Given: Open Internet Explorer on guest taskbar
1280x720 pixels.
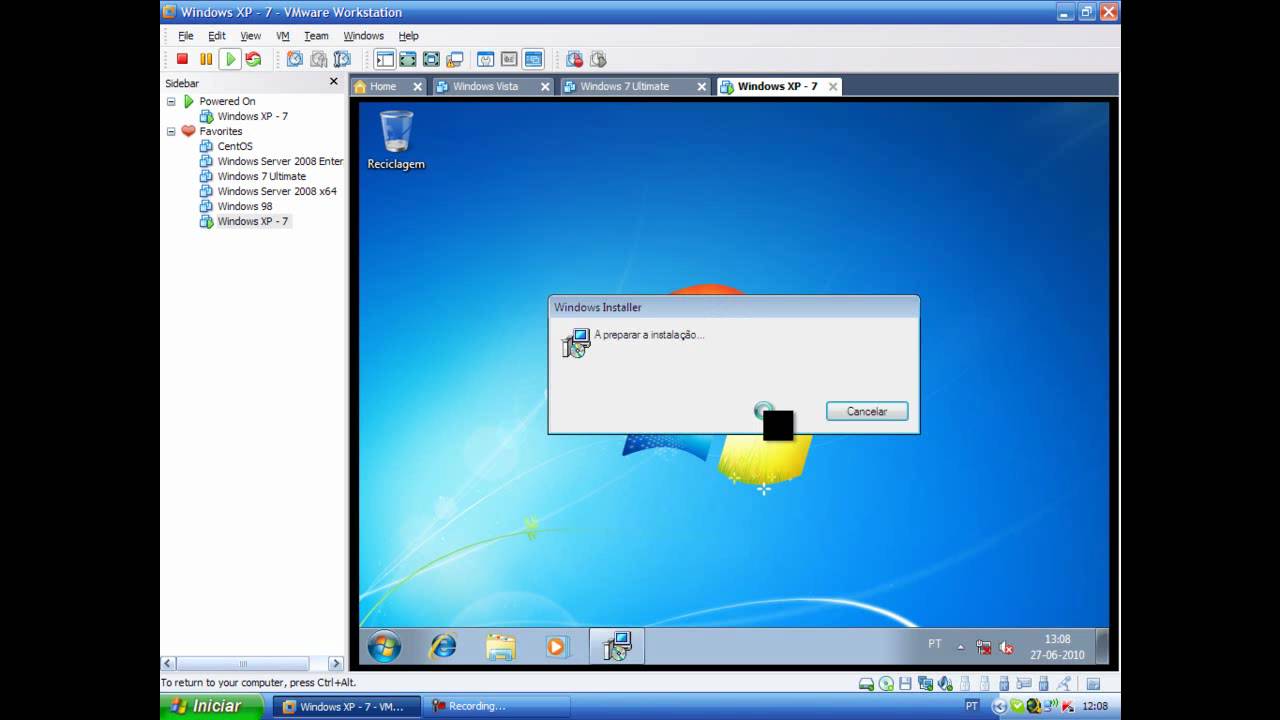Looking at the screenshot, I should pyautogui.click(x=442, y=646).
